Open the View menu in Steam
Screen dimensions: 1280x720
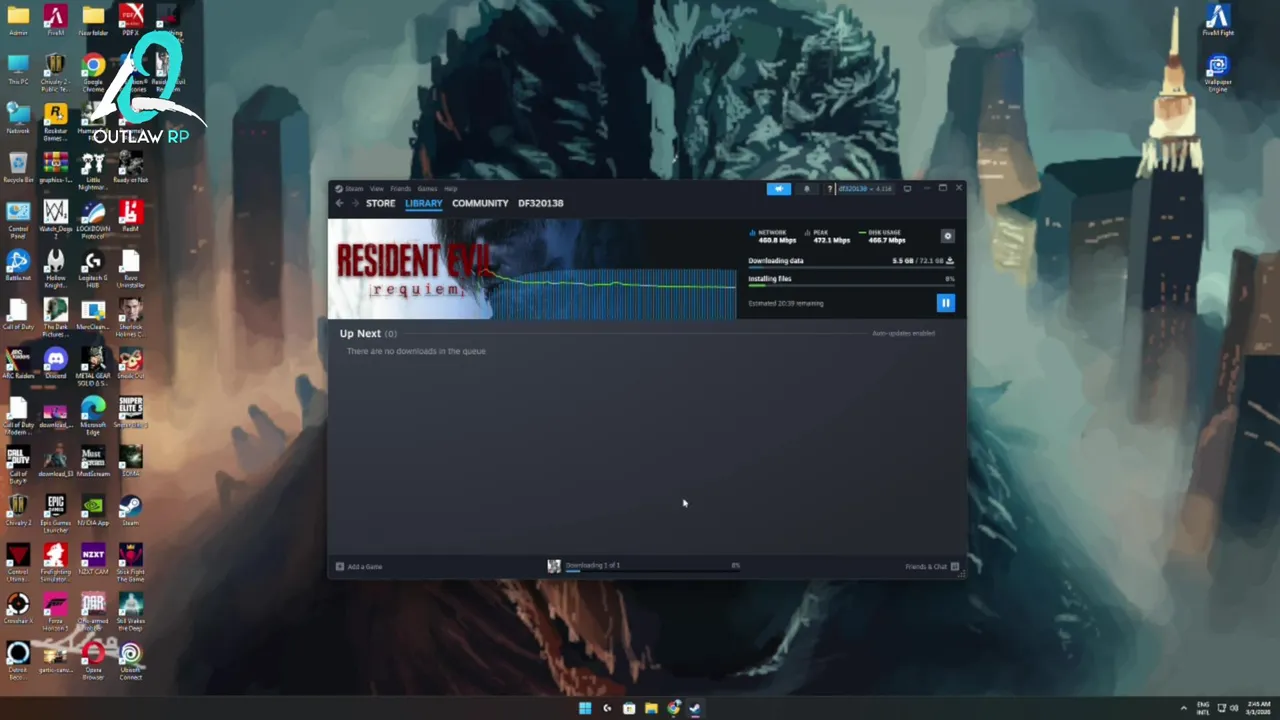[x=376, y=188]
